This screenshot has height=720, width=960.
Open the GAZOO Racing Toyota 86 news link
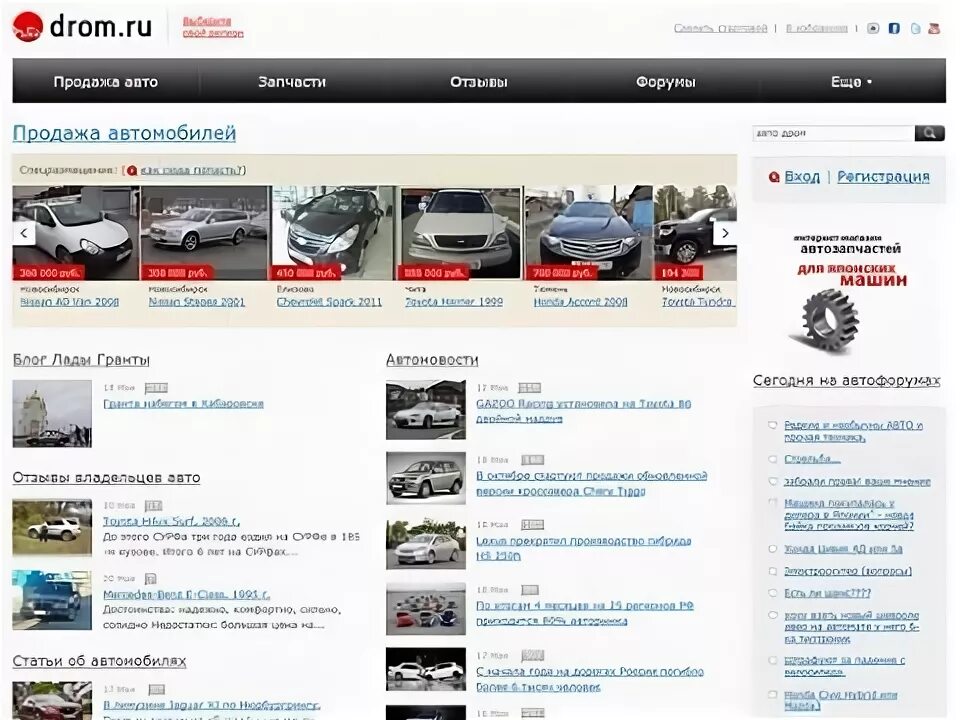click(x=583, y=411)
